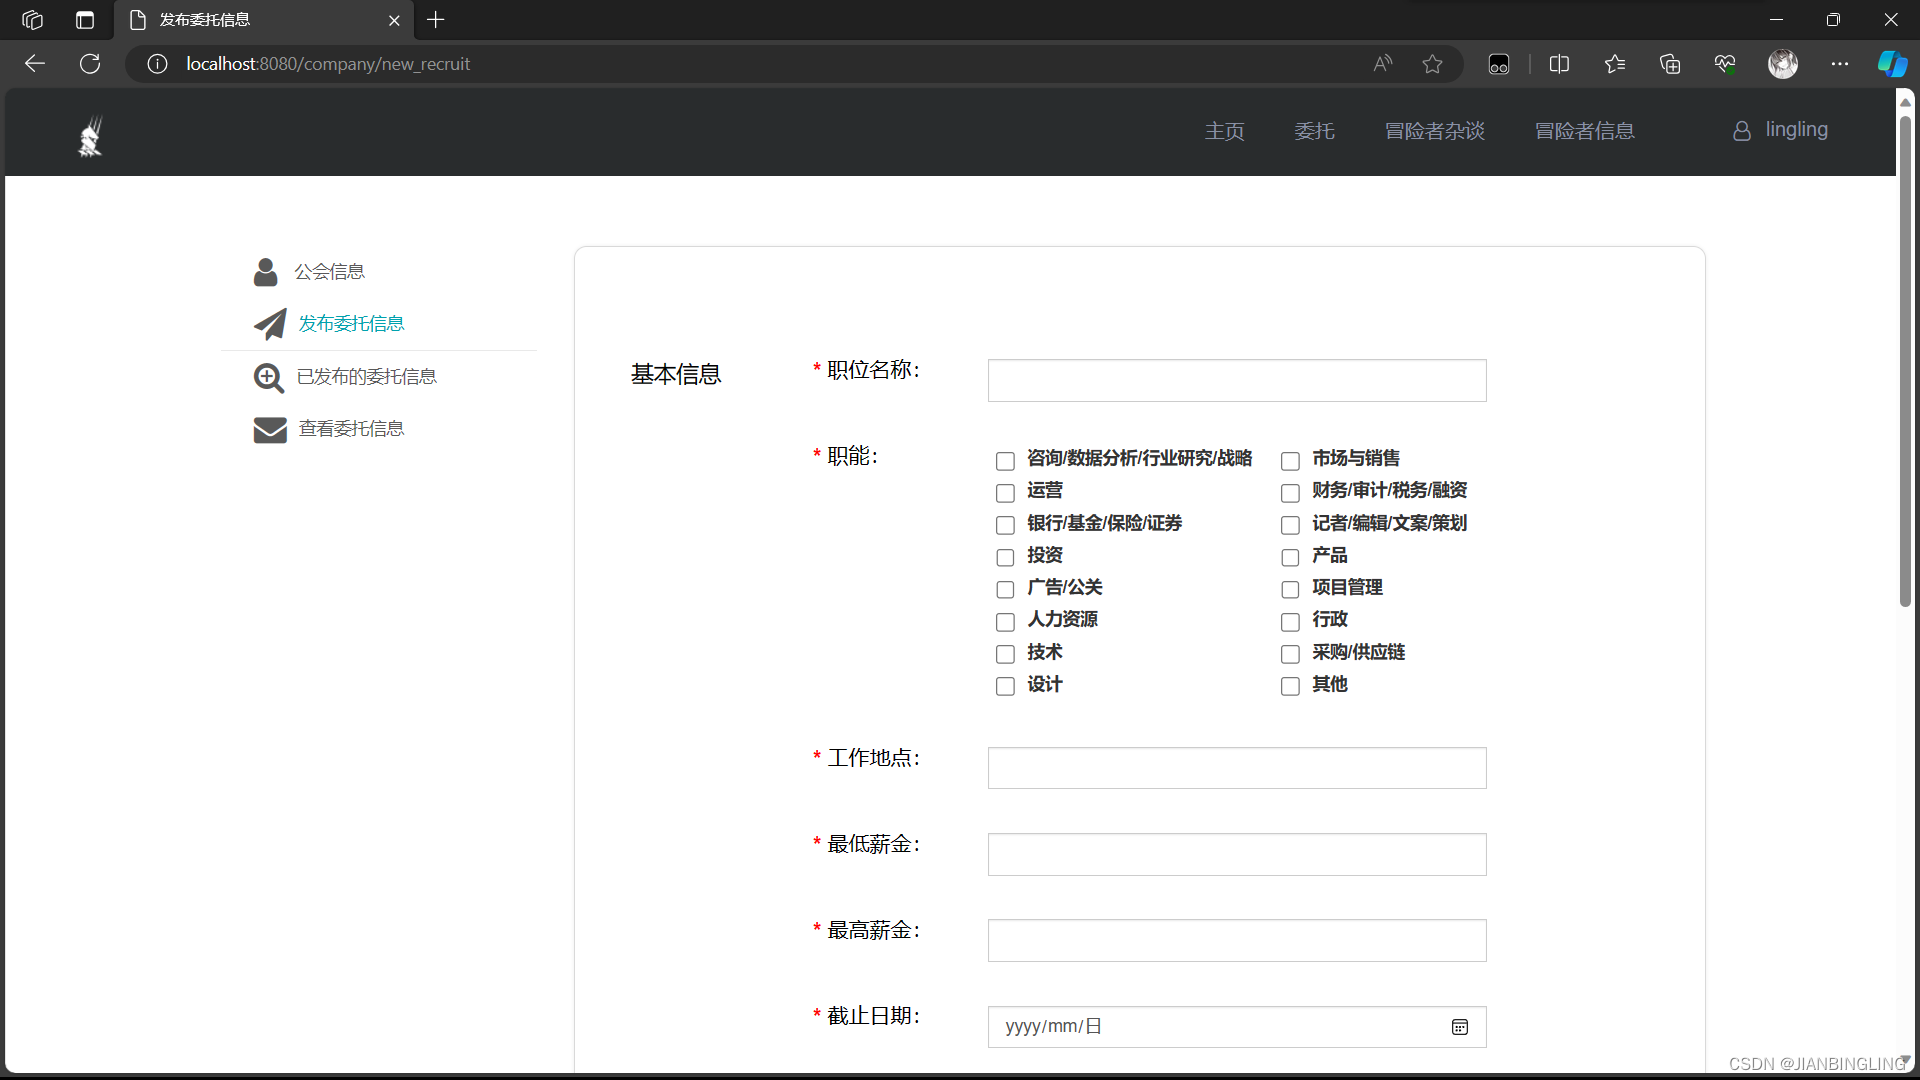Tick the 市场与销售 checkbox
The width and height of the screenshot is (1920, 1080).
click(1290, 461)
